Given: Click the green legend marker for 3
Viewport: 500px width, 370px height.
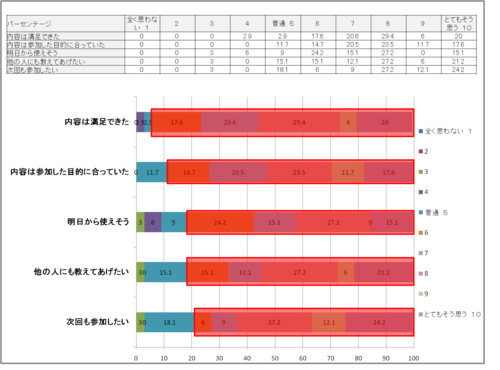Looking at the screenshot, I should (x=421, y=172).
